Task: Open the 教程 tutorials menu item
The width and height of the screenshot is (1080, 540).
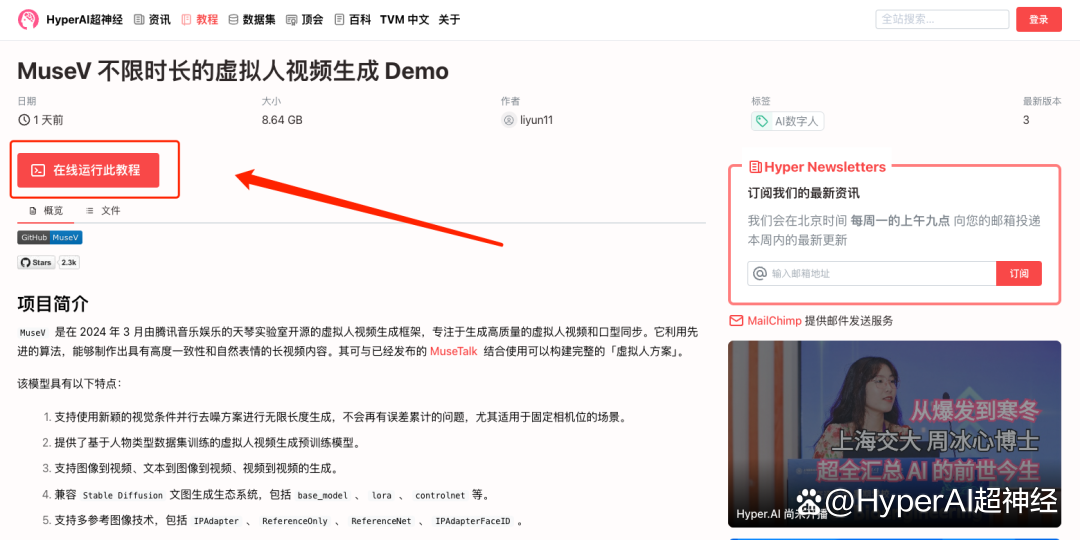Action: point(200,19)
